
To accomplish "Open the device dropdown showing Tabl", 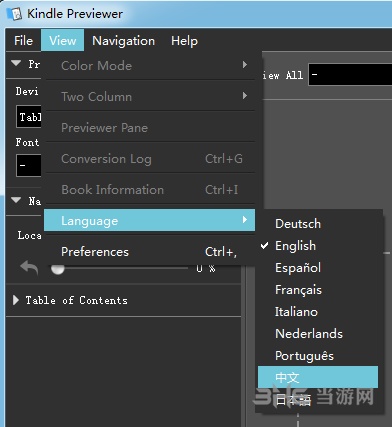I will (29, 117).
